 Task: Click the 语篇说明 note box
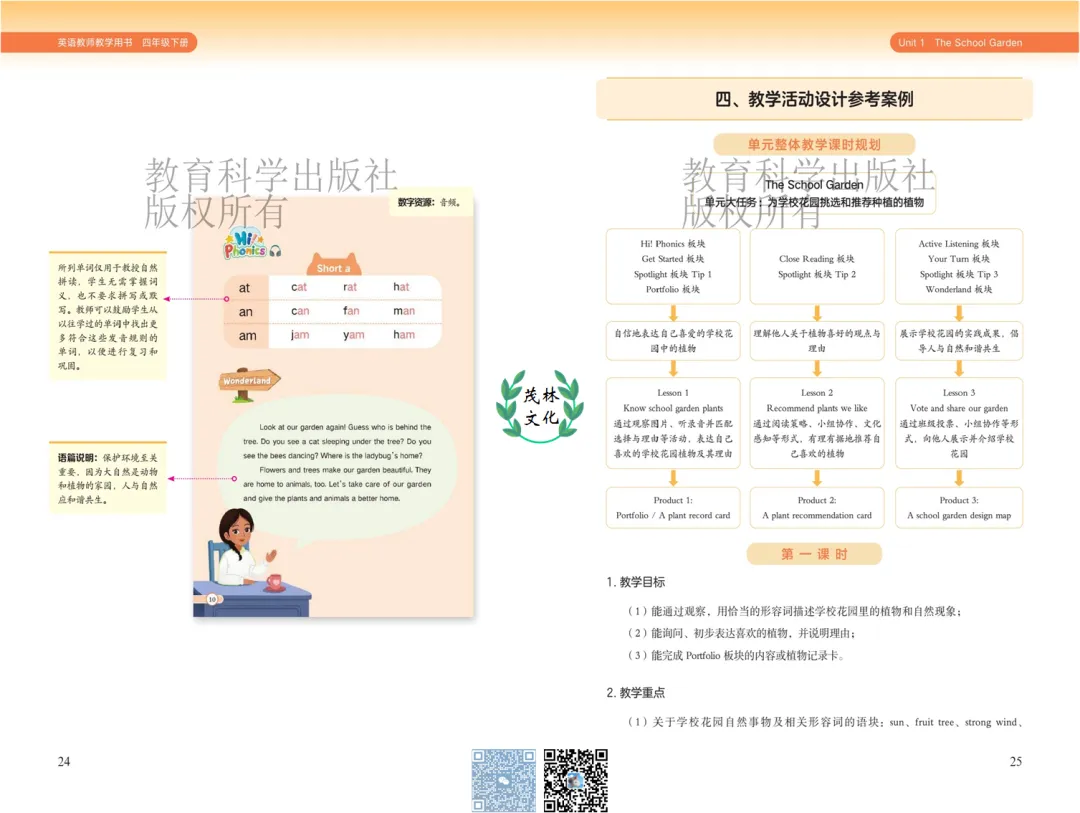(x=107, y=478)
